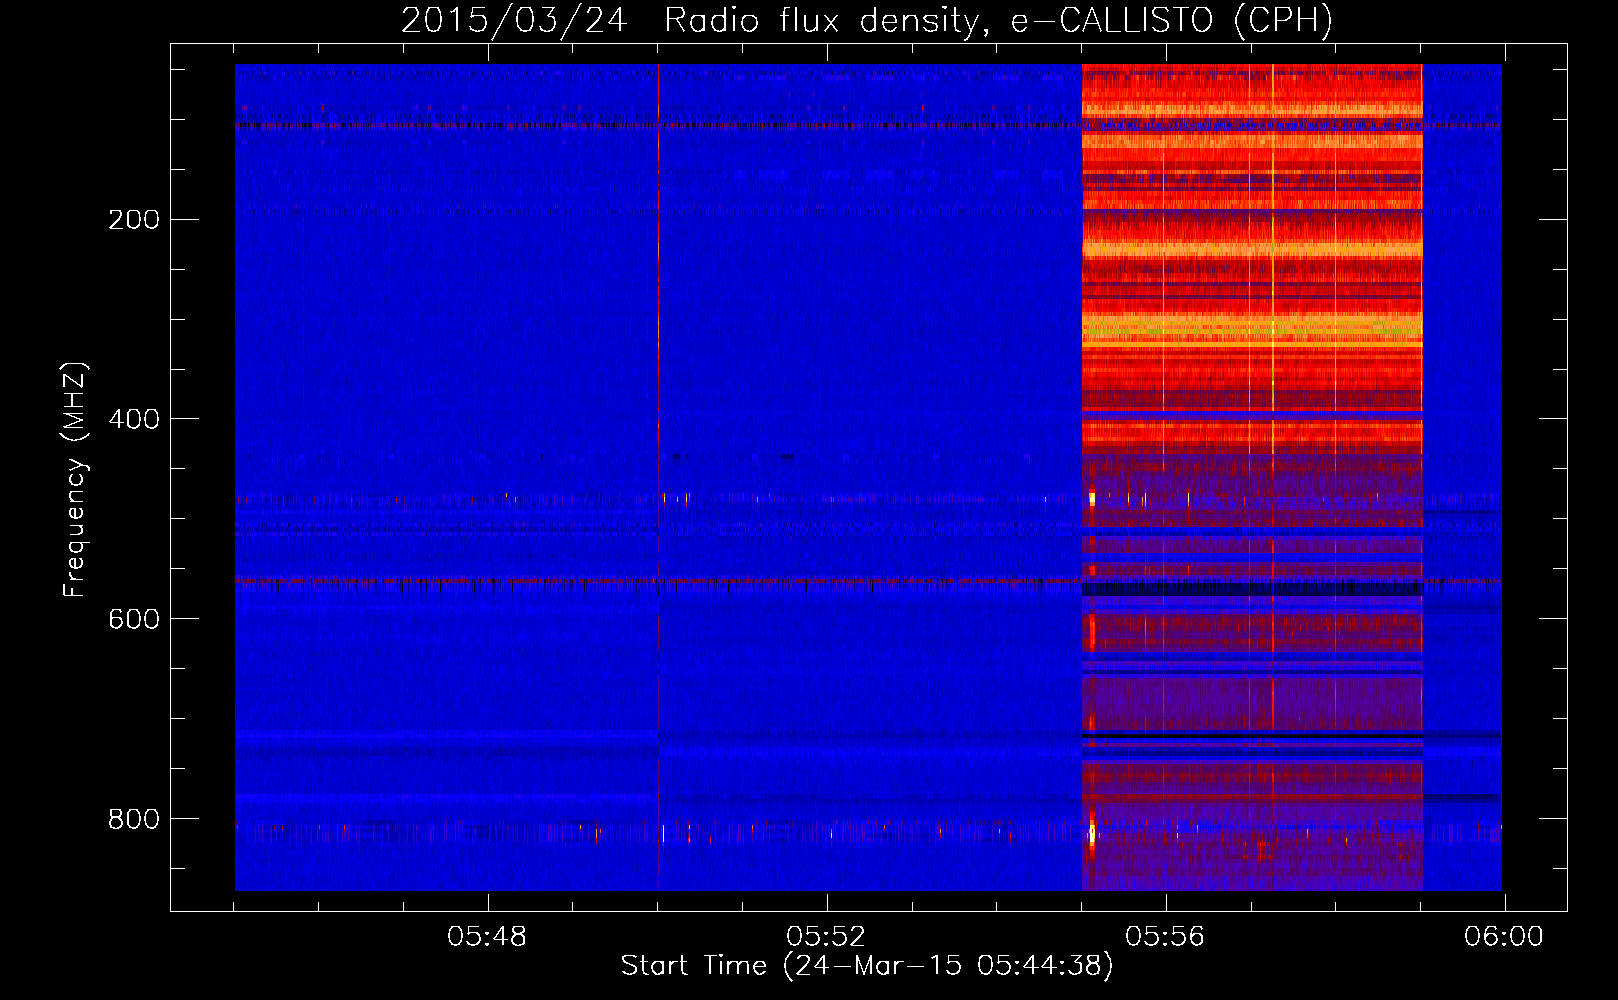
Task: Click the 05:56 time tick label
Action: pyautogui.click(x=1165, y=937)
